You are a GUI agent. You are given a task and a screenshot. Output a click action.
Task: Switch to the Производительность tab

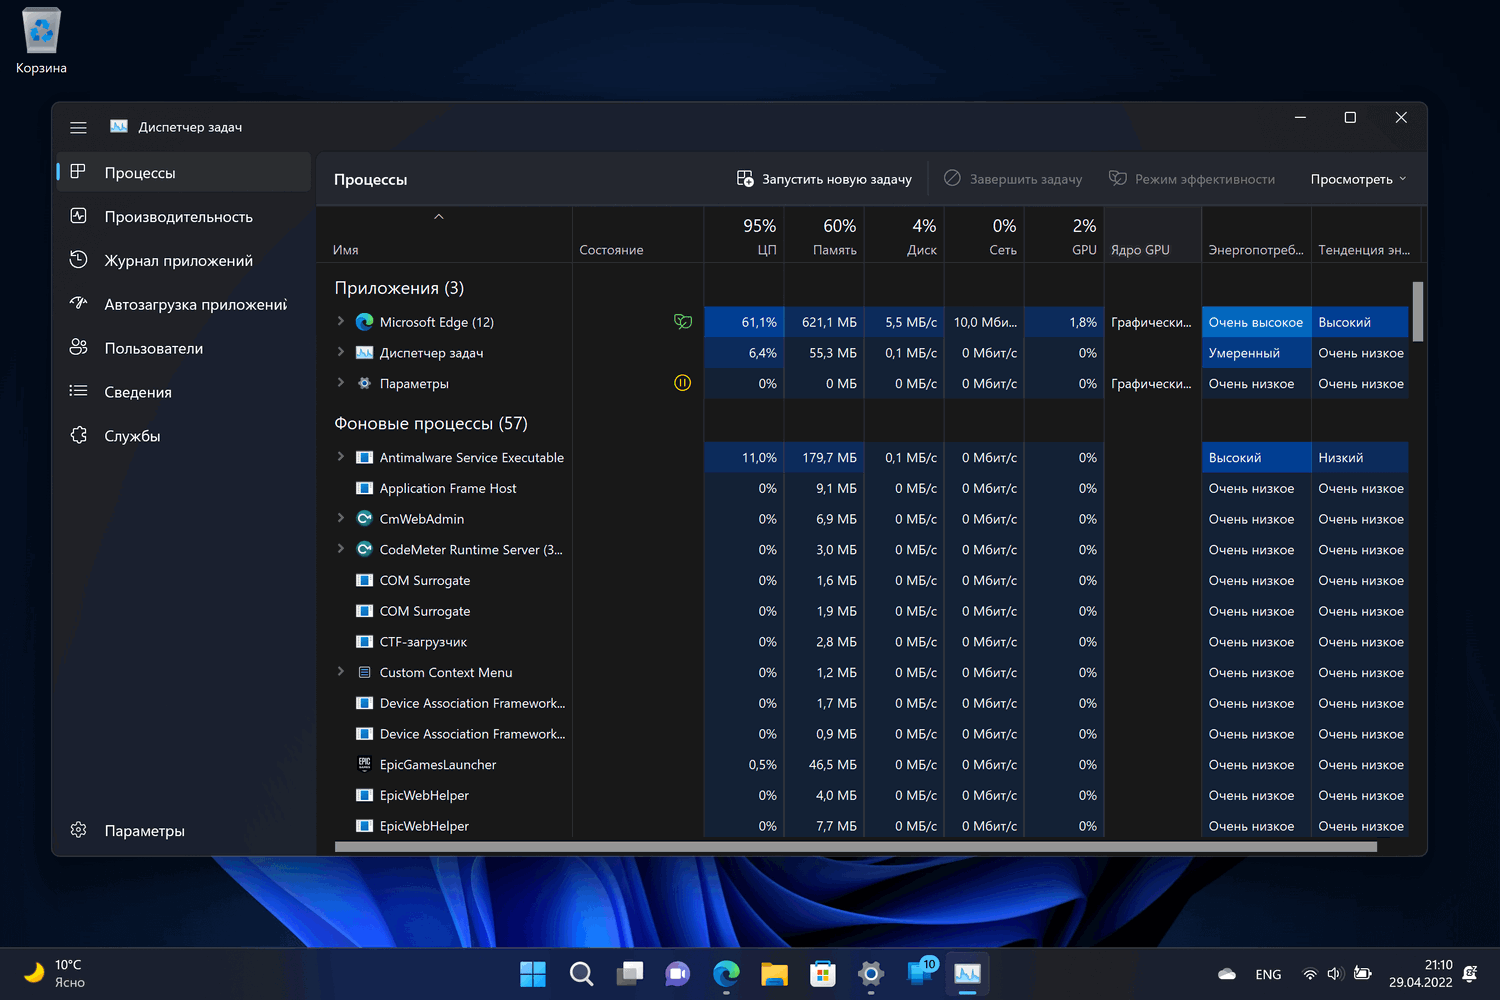178,217
